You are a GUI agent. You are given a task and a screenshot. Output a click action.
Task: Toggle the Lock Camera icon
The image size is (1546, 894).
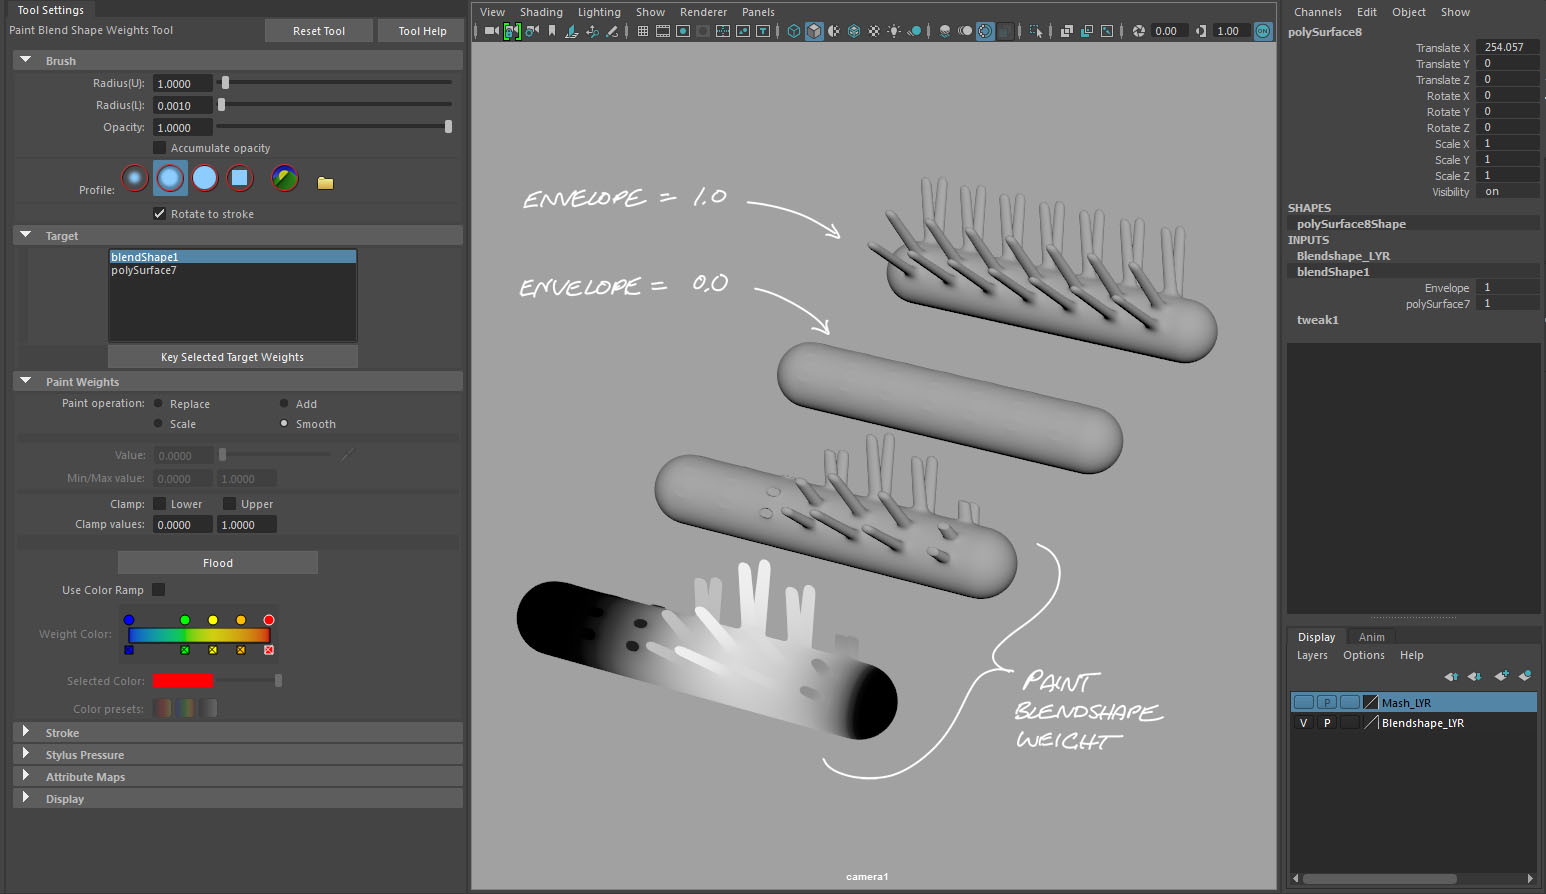pos(512,31)
